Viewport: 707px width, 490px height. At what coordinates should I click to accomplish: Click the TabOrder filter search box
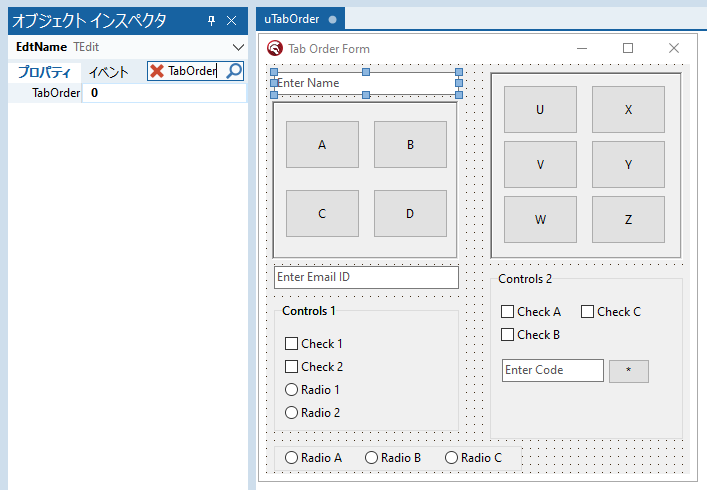tap(195, 71)
